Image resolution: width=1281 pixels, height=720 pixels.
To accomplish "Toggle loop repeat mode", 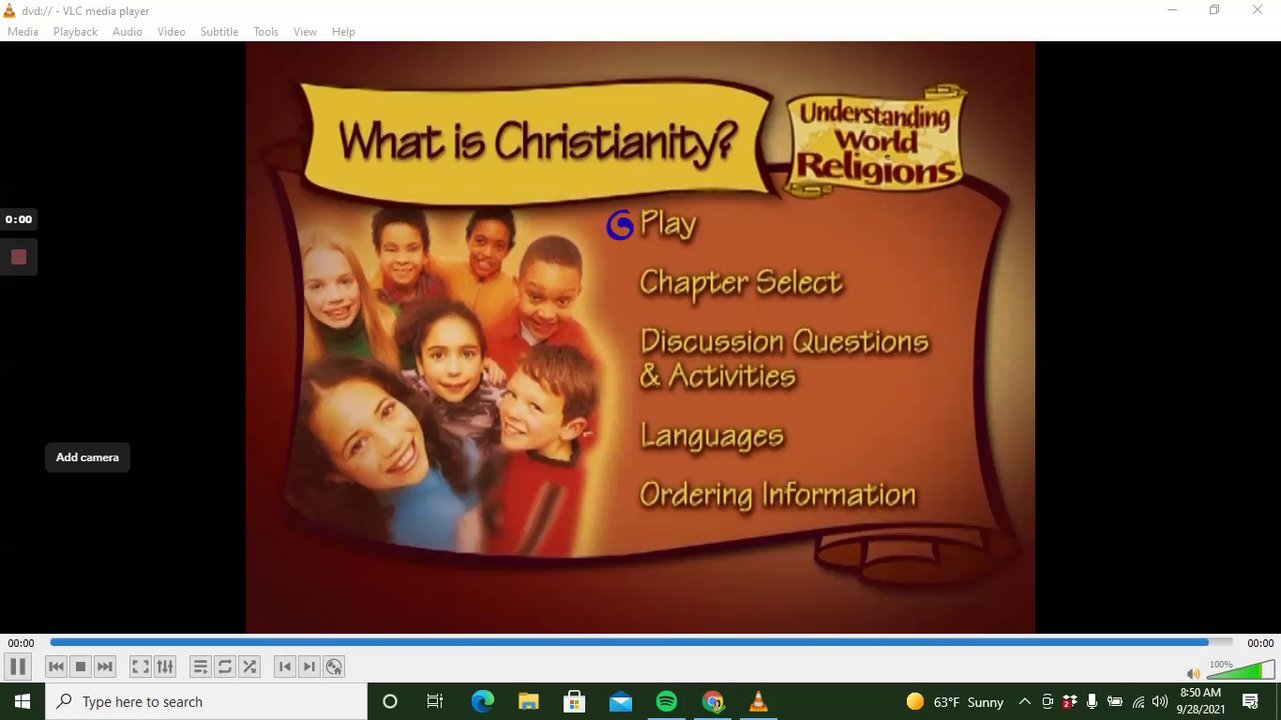I will click(x=225, y=666).
